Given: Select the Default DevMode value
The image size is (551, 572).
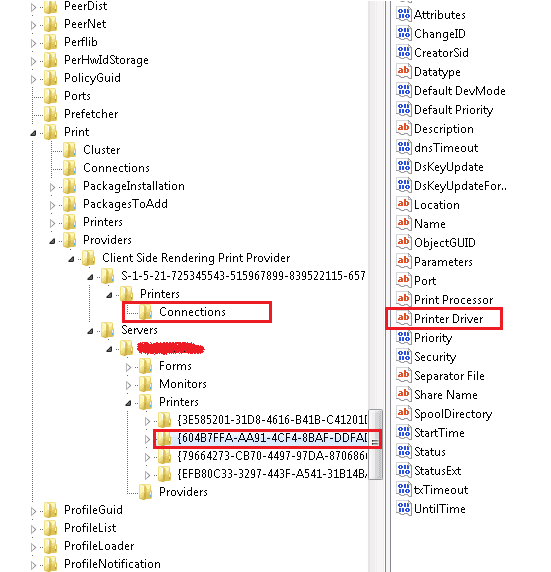Looking at the screenshot, I should pyautogui.click(x=460, y=90).
